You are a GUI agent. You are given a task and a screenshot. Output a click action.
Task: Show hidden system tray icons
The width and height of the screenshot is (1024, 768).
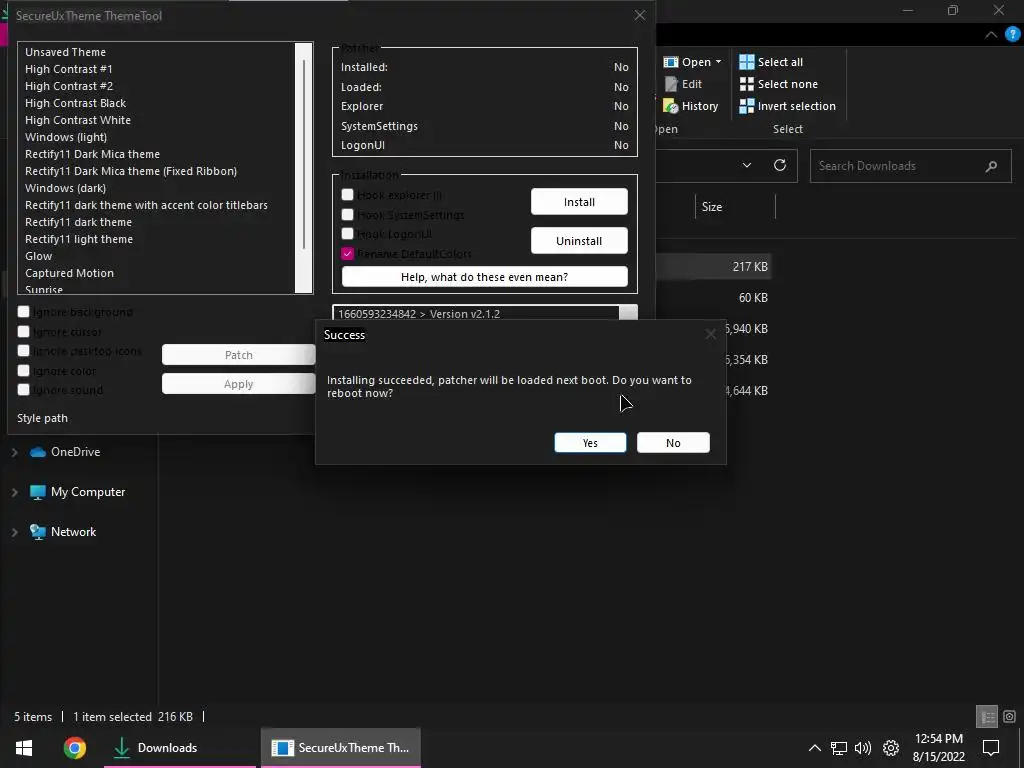(814, 748)
